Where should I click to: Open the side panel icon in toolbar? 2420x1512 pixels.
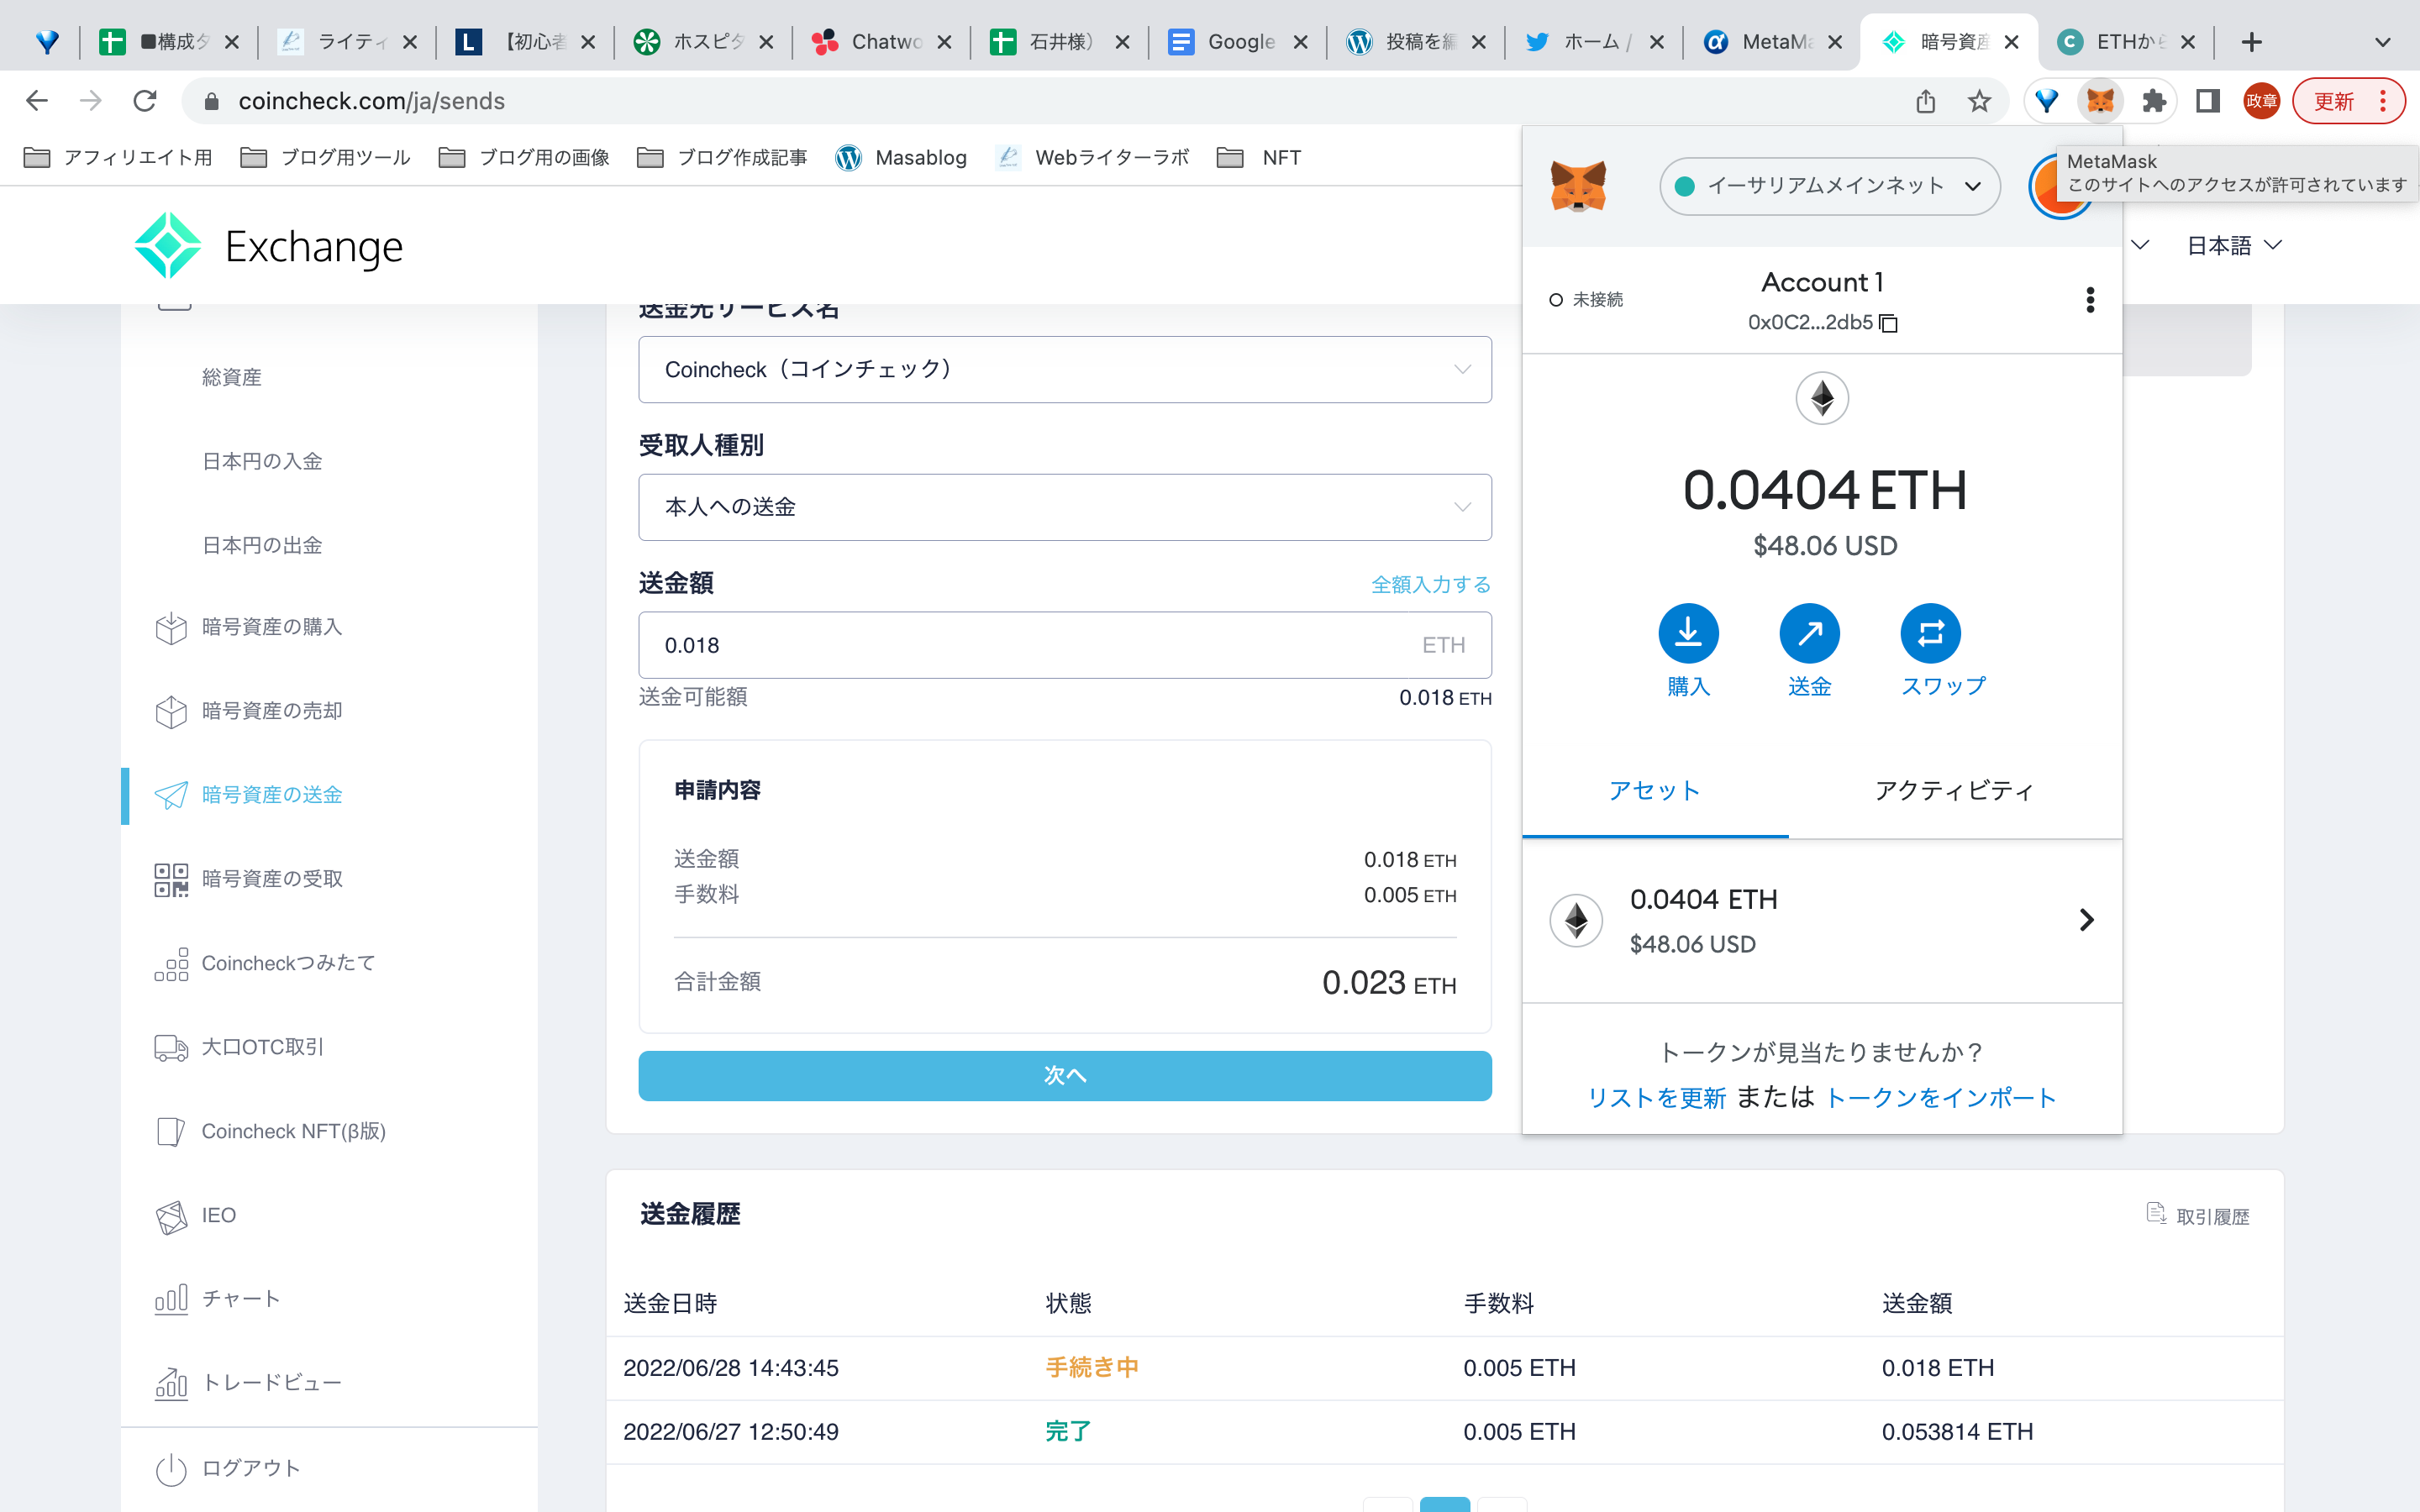[x=2207, y=101]
